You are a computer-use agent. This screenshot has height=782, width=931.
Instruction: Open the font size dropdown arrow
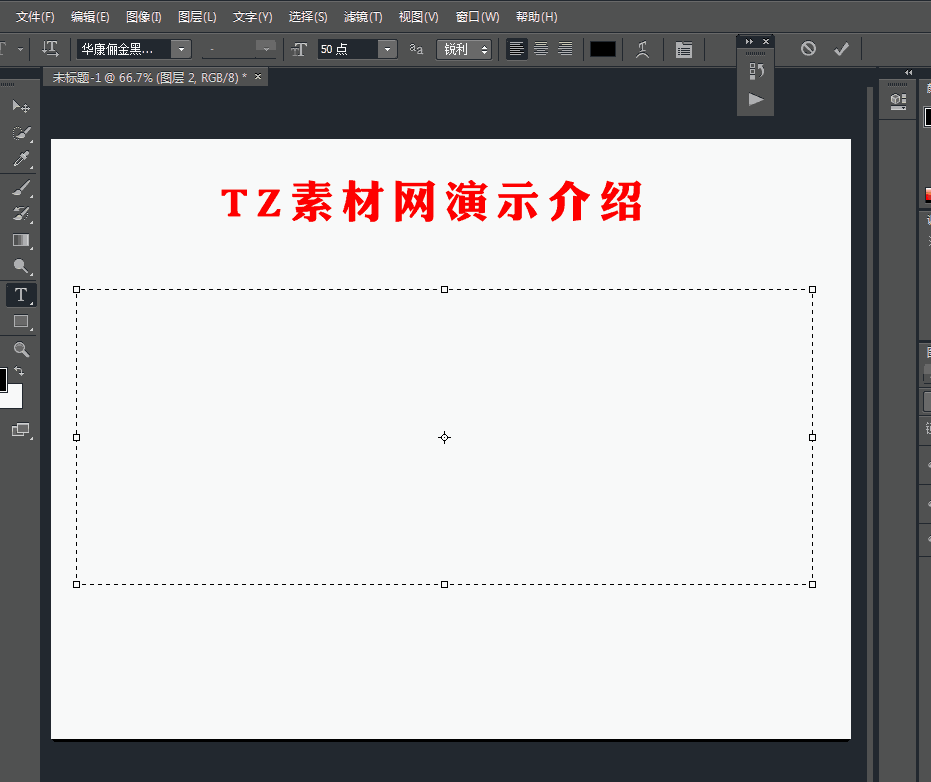click(387, 49)
